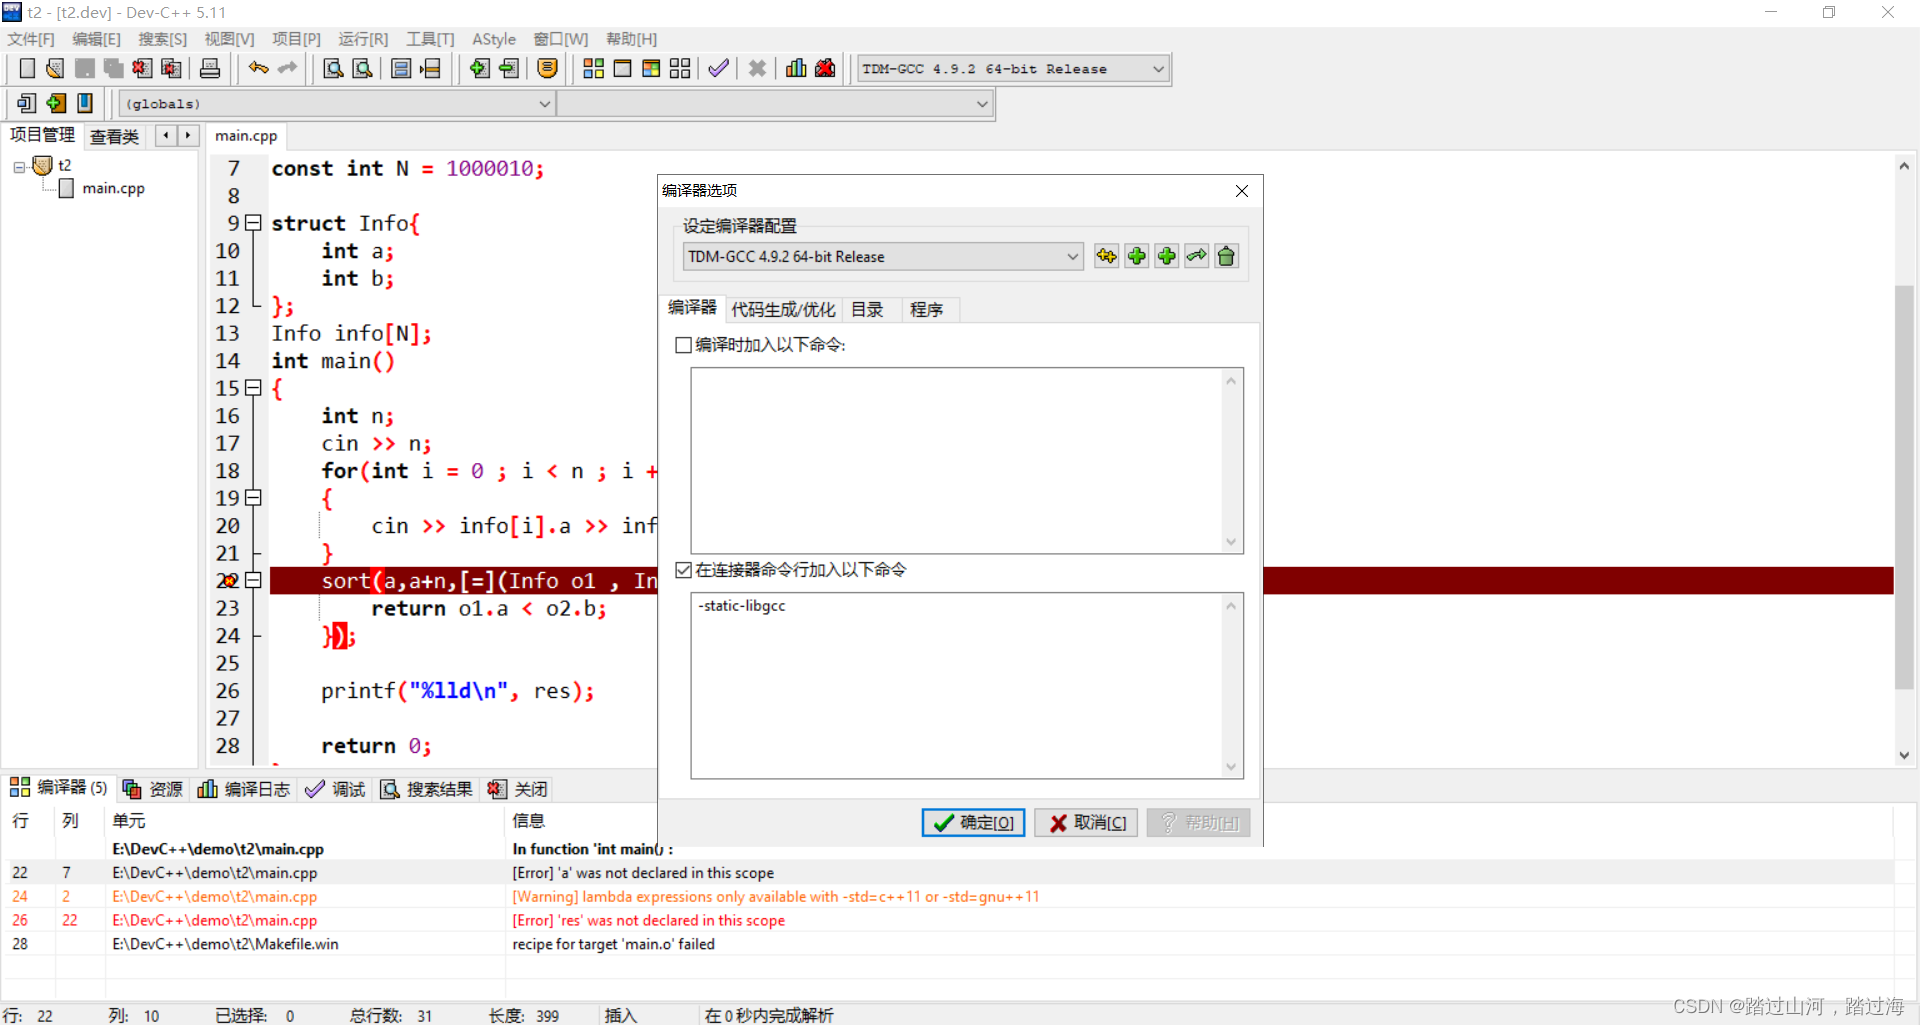
Task: Collapse the struct Info fold at line 9
Action: [x=253, y=223]
